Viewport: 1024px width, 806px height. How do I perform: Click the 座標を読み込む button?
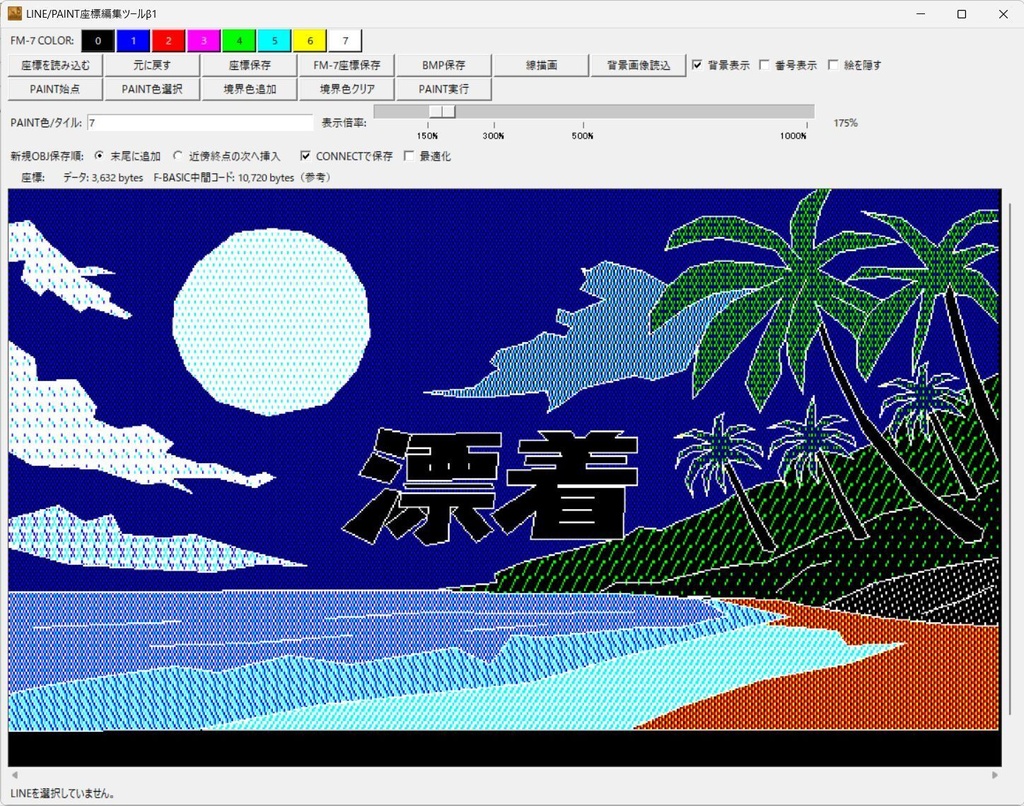(56, 65)
